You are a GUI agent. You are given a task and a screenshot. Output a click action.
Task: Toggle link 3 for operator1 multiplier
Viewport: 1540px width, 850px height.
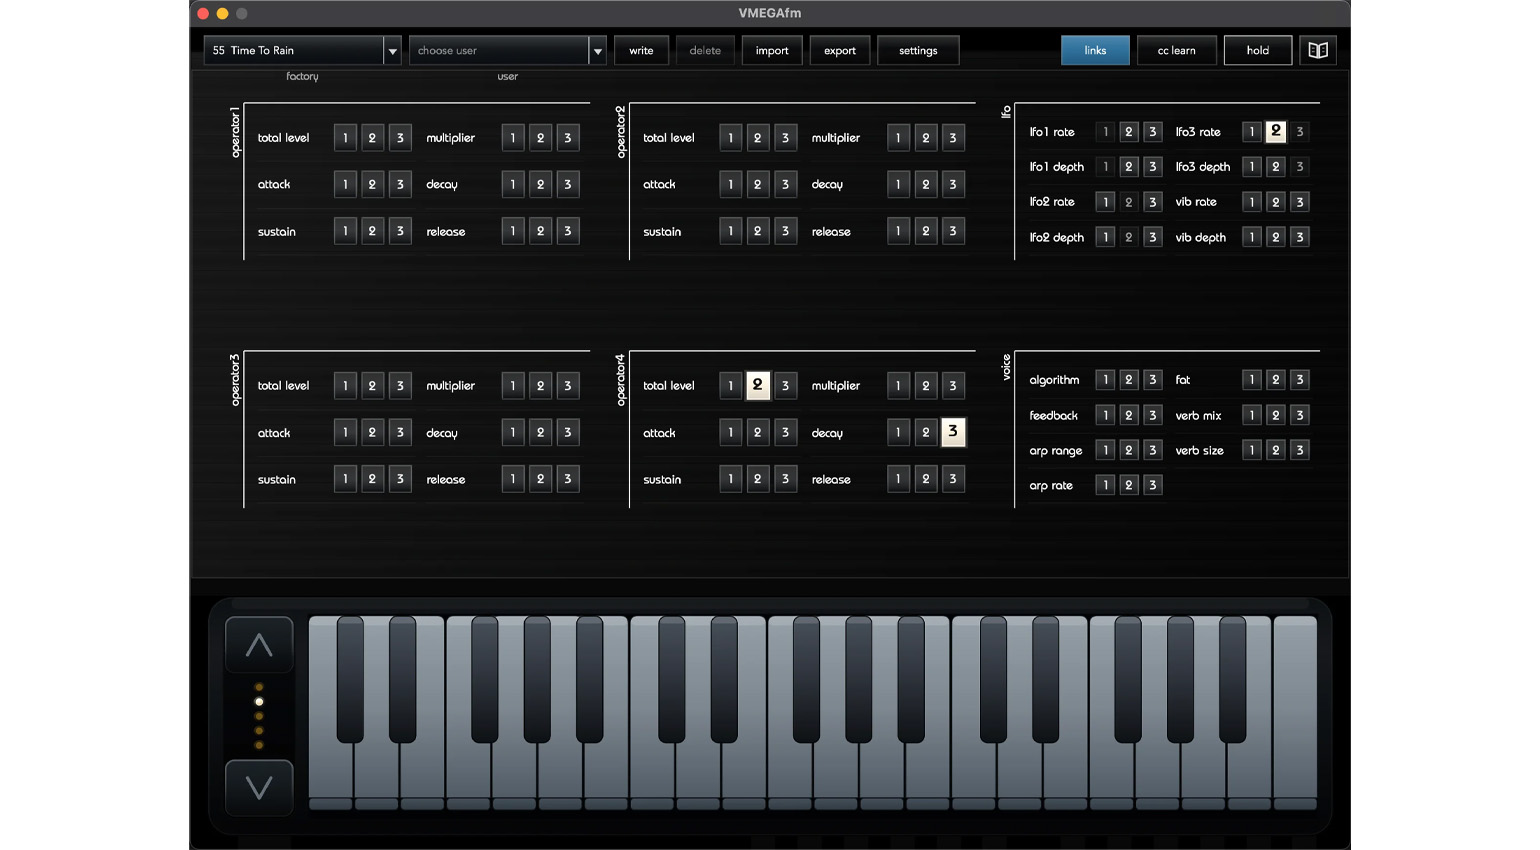click(568, 138)
